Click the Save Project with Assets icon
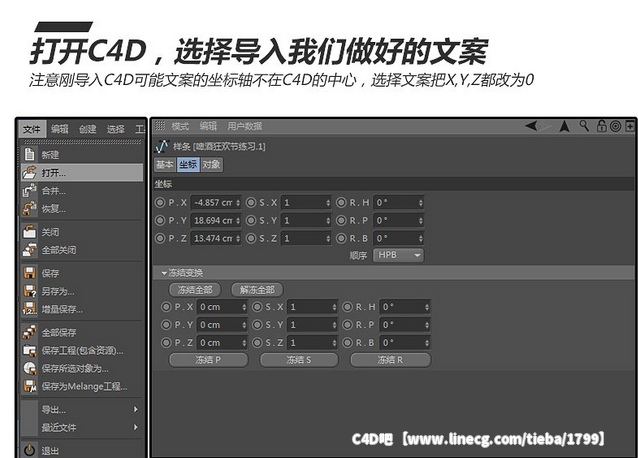Image resolution: width=638 pixels, height=458 pixels. [x=29, y=350]
